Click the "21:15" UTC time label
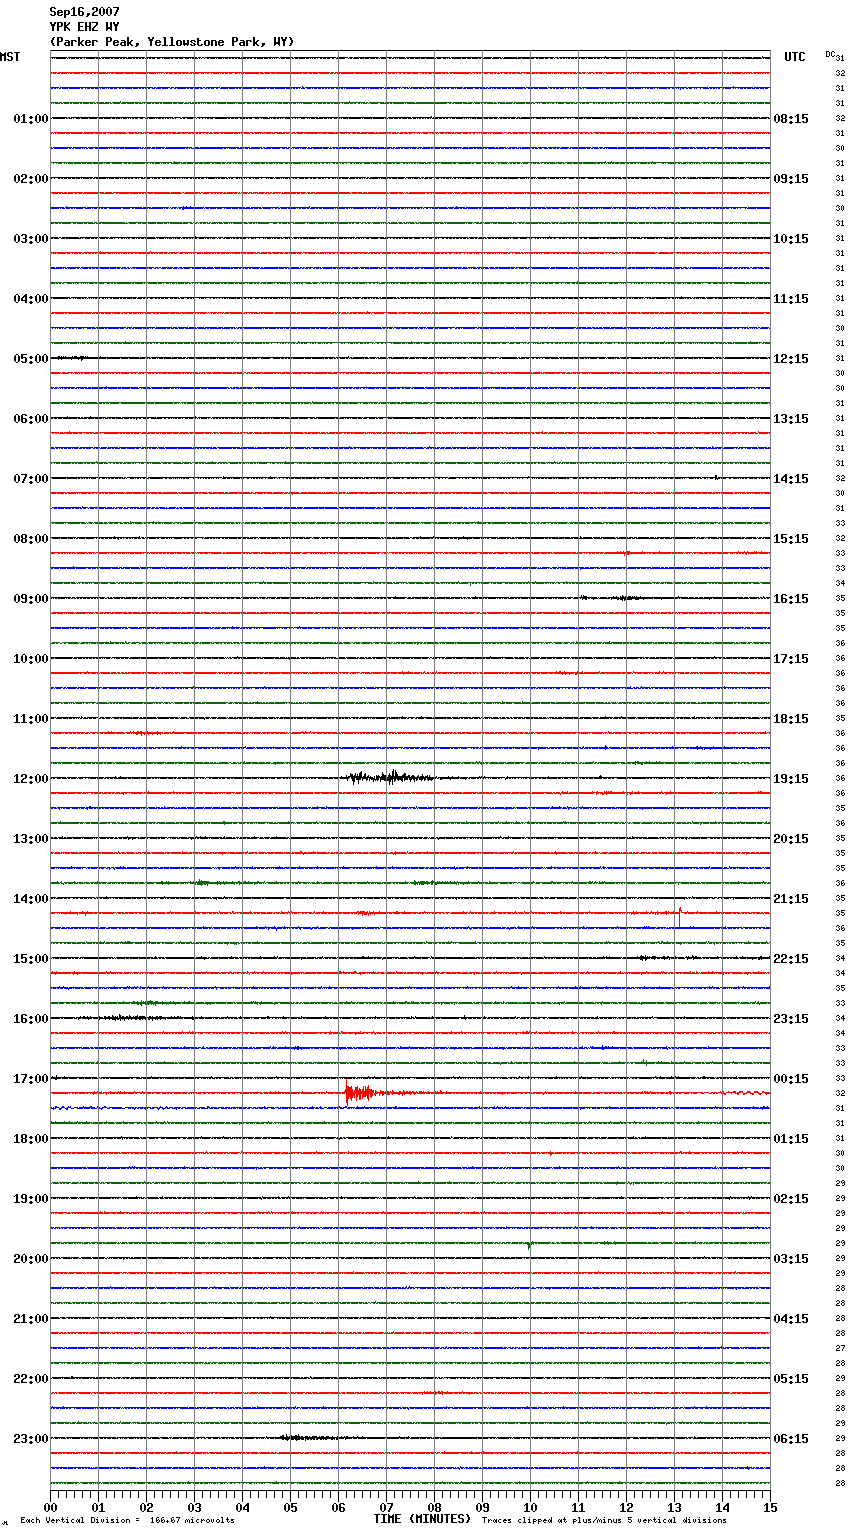 (791, 899)
